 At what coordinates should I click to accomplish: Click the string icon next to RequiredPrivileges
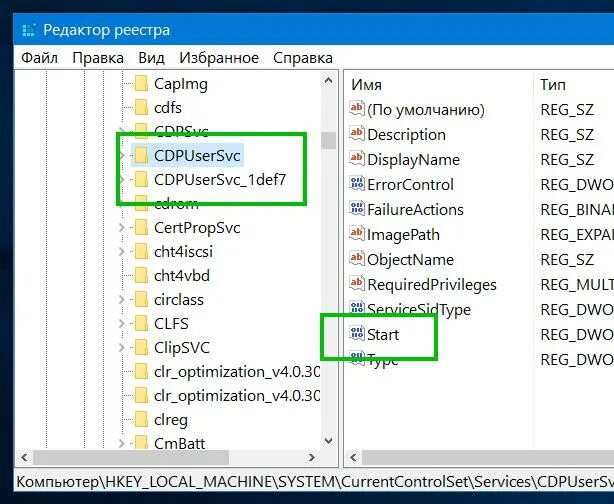tap(357, 284)
